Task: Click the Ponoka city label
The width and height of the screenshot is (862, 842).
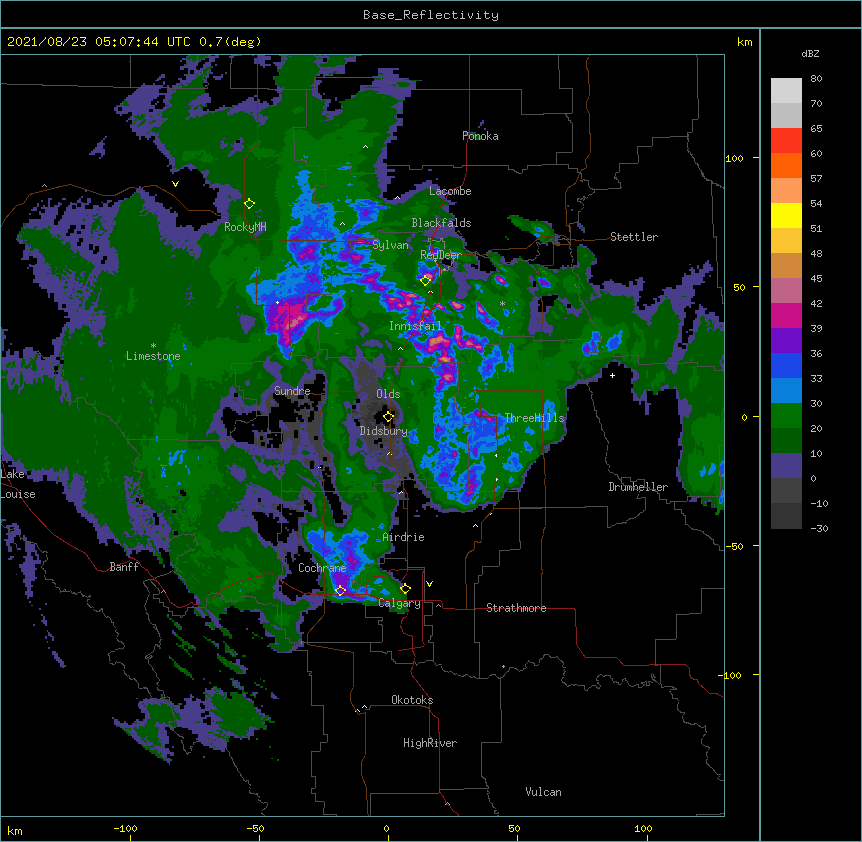Action: pyautogui.click(x=480, y=136)
